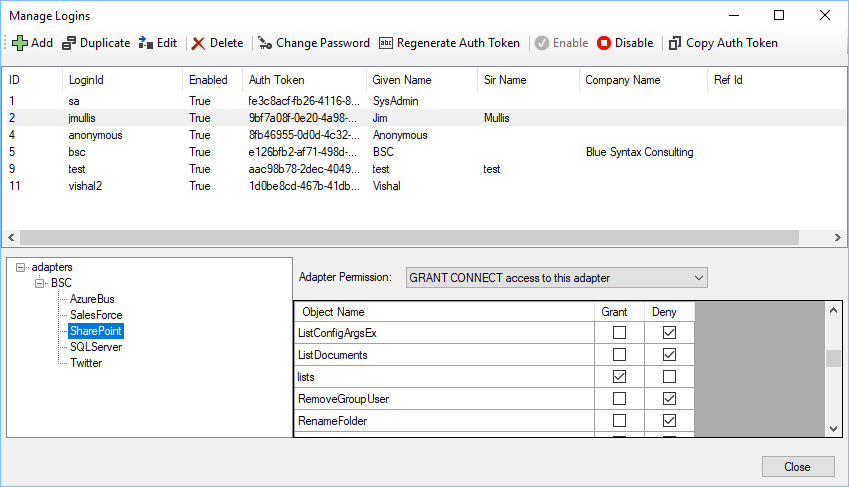Image resolution: width=849 pixels, height=487 pixels.
Task: Collapse the adapters tree node
Action: pyautogui.click(x=21, y=268)
